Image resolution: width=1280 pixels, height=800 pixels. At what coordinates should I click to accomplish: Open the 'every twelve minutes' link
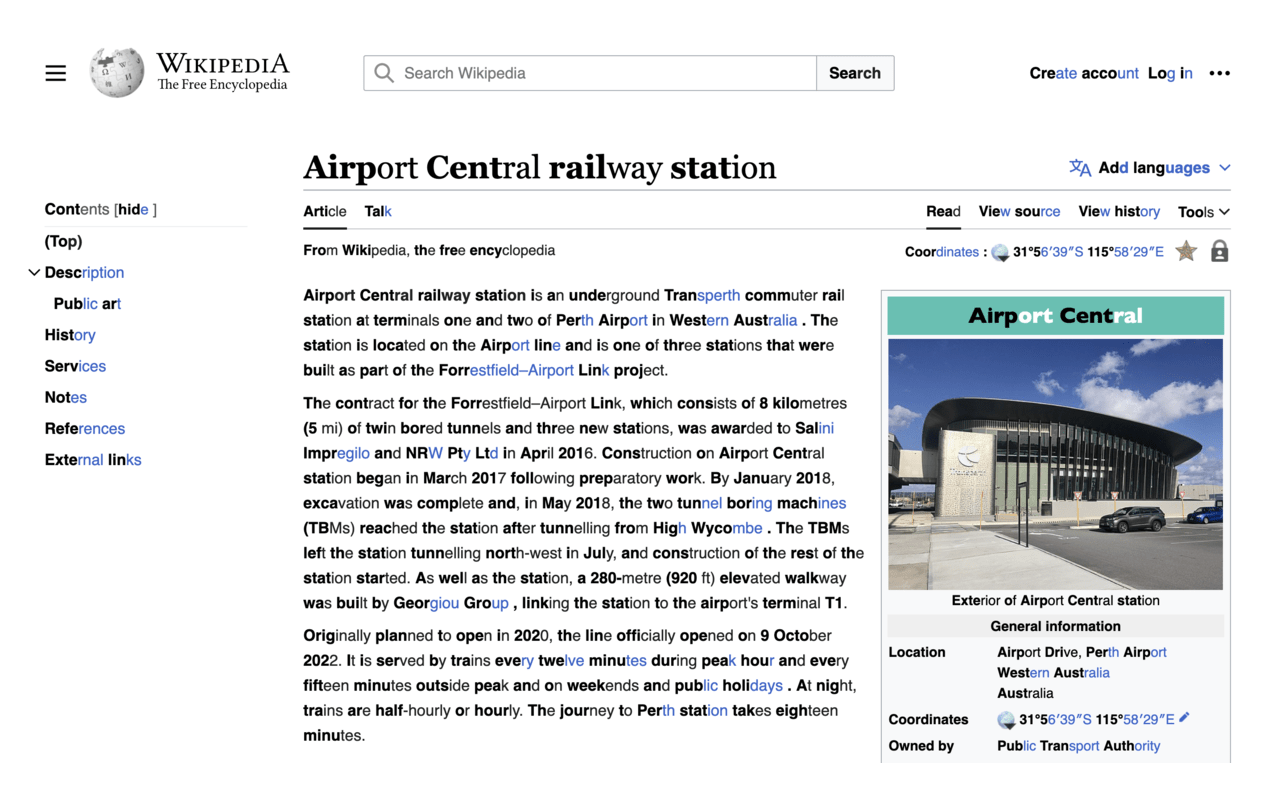(570, 660)
